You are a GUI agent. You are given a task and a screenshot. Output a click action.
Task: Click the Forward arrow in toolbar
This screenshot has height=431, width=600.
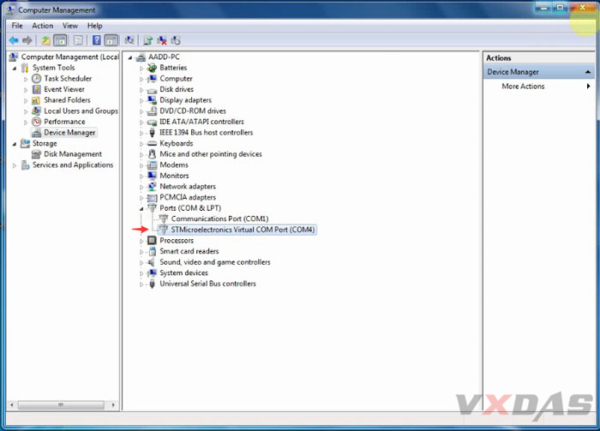point(27,40)
